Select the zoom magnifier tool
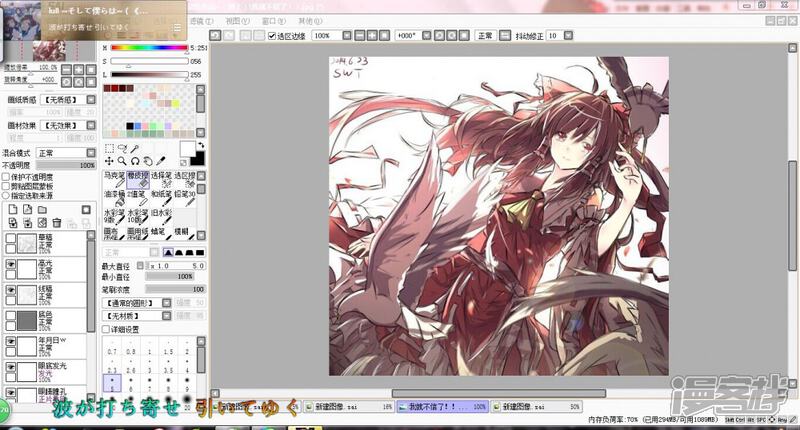Screen dimensions: 800x430 tap(122, 161)
